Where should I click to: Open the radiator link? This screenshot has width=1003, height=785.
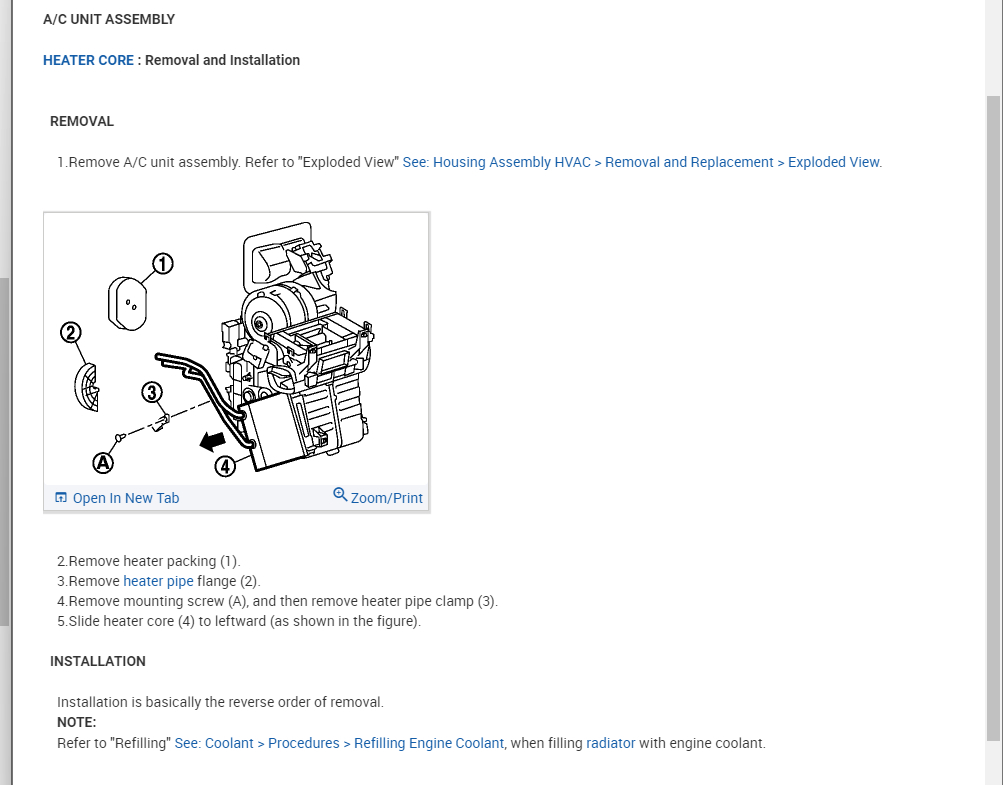pos(610,743)
